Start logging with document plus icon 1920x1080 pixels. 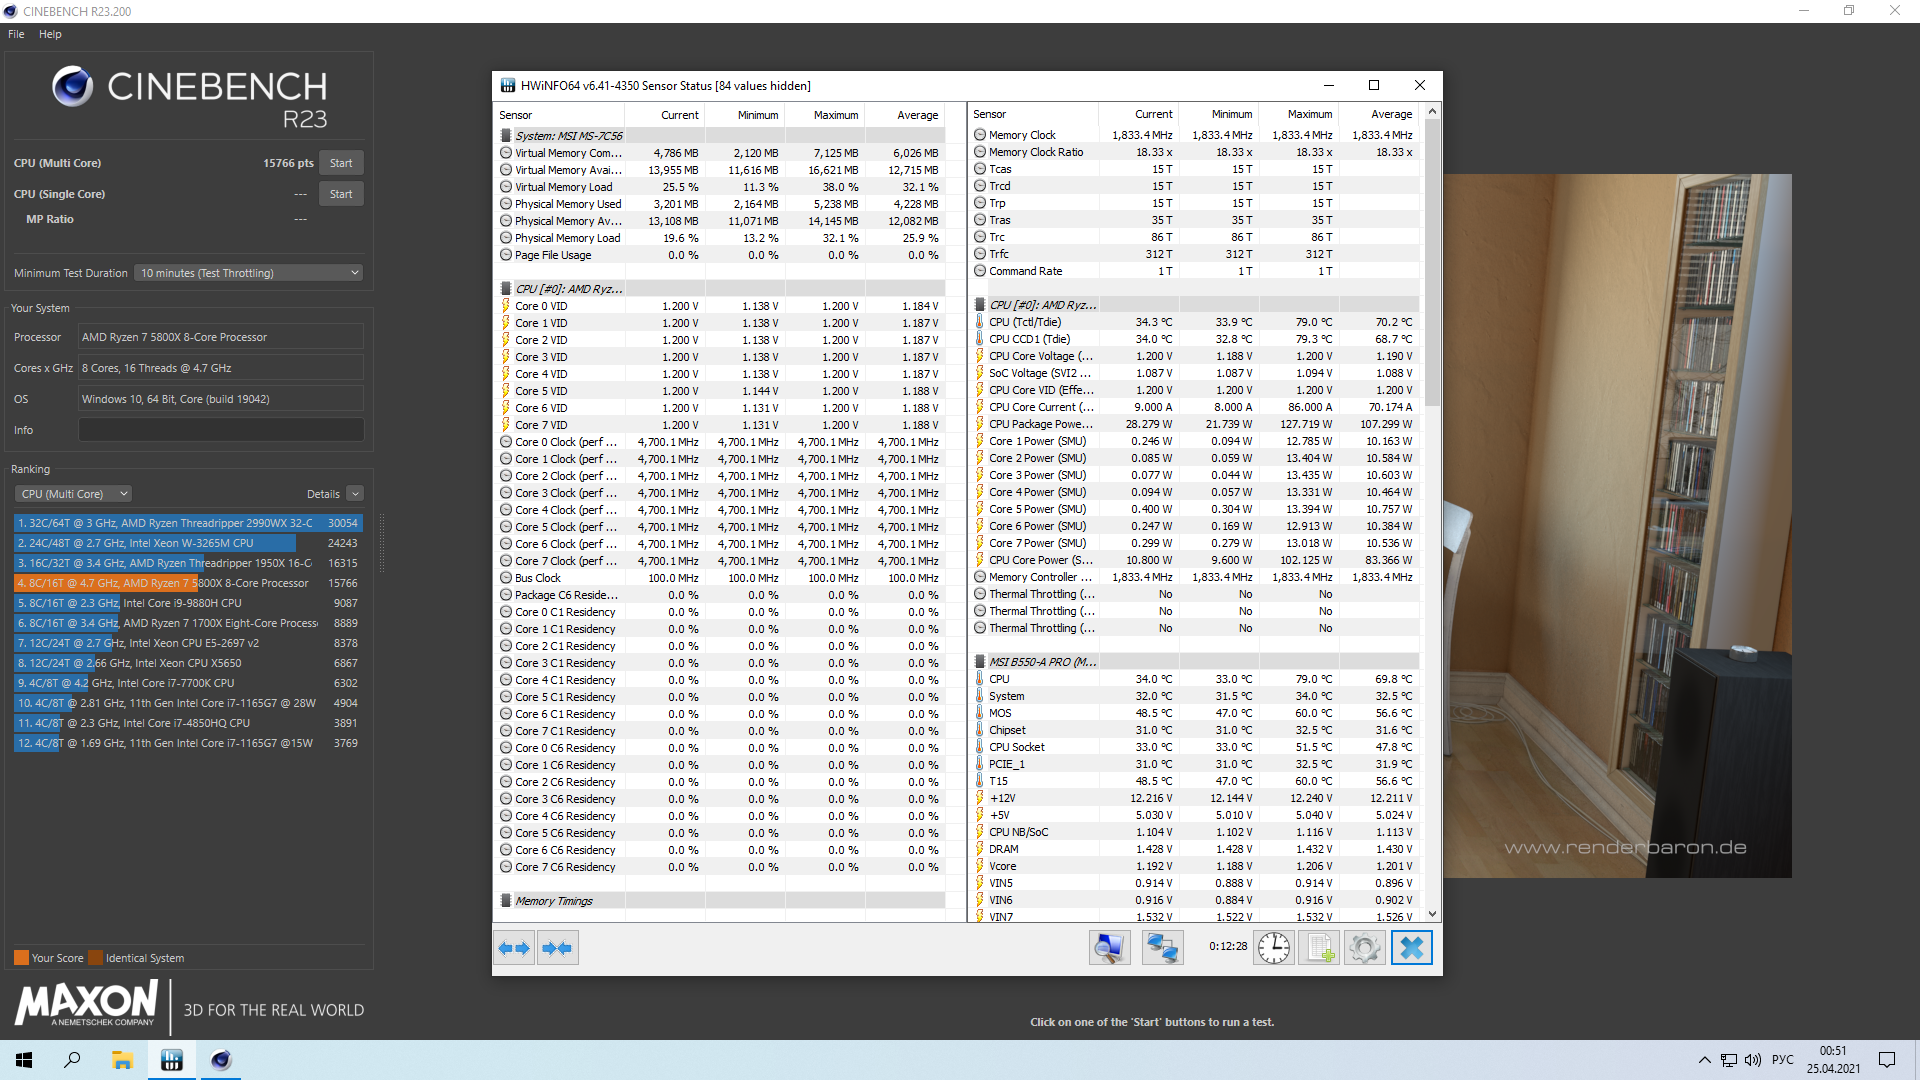pyautogui.click(x=1319, y=948)
